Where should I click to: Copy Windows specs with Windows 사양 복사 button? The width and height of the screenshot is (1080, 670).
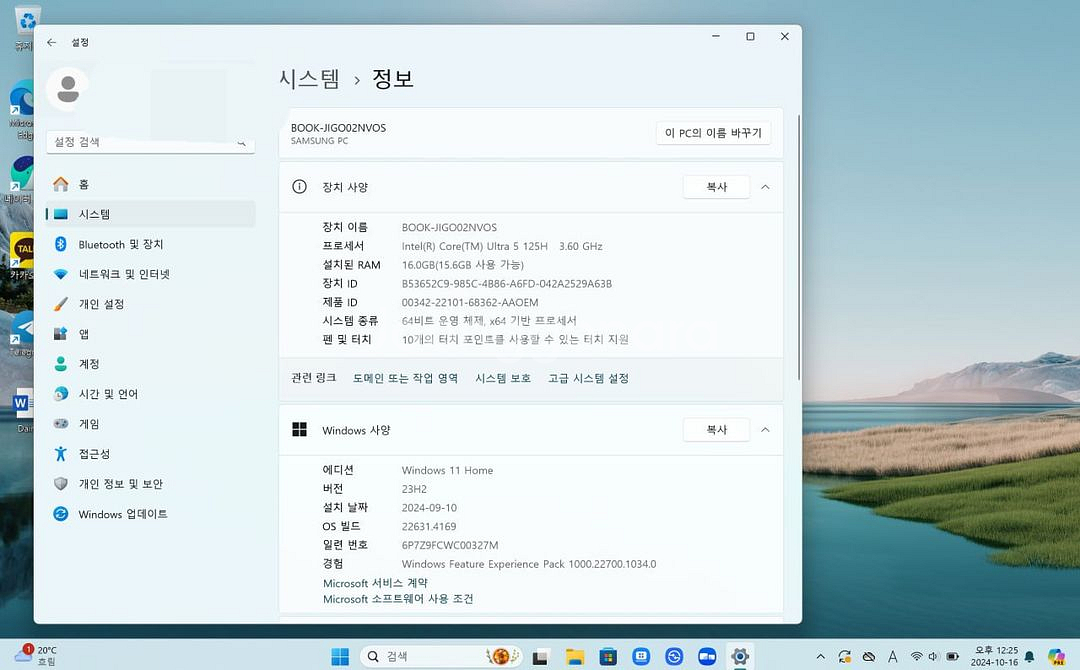[716, 430]
